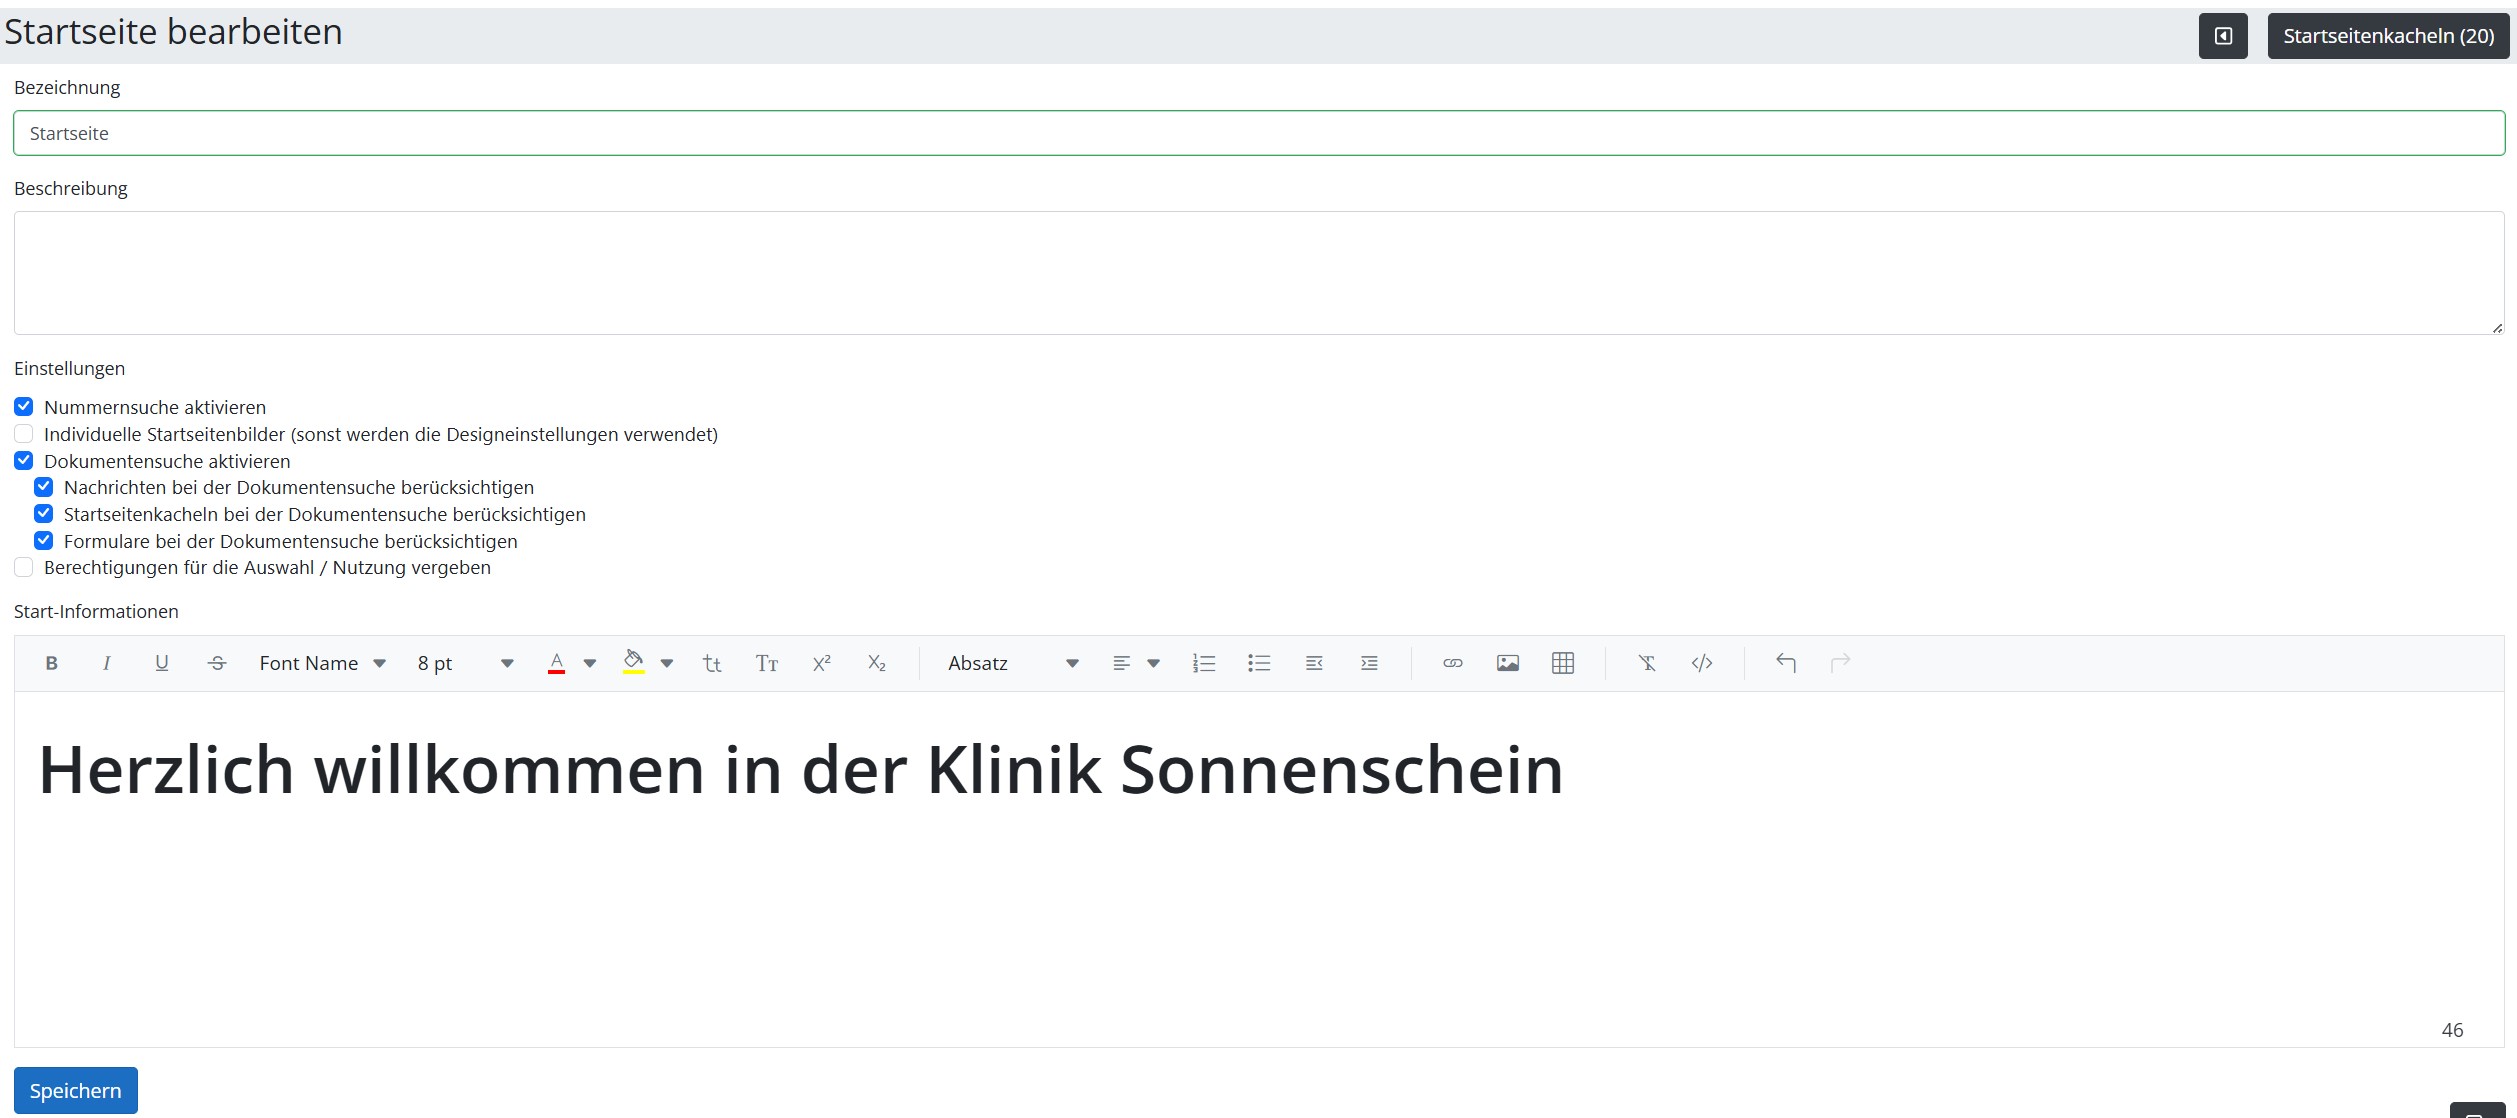The image size is (2517, 1118).
Task: Enable Individuelle Startseitenbilder checkbox
Action: click(24, 434)
